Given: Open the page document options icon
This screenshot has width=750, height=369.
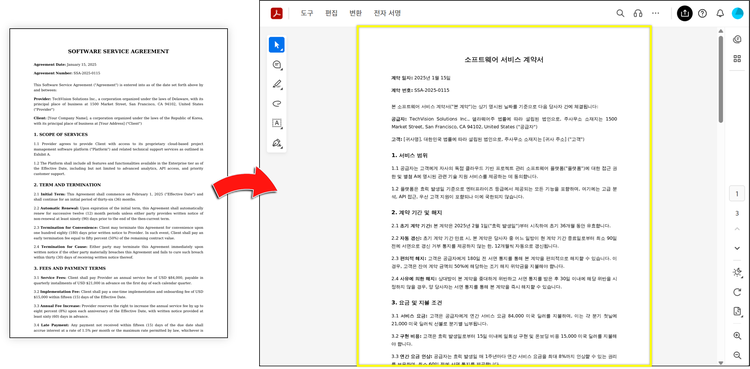Looking at the screenshot, I should point(737,312).
